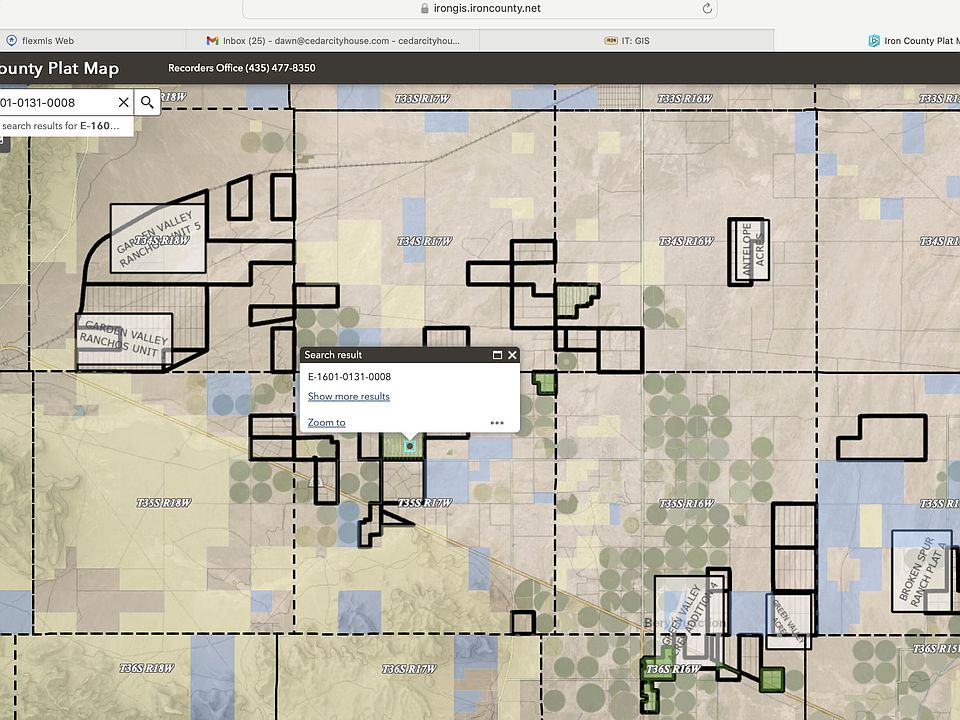Click the Show more results link

tap(348, 396)
